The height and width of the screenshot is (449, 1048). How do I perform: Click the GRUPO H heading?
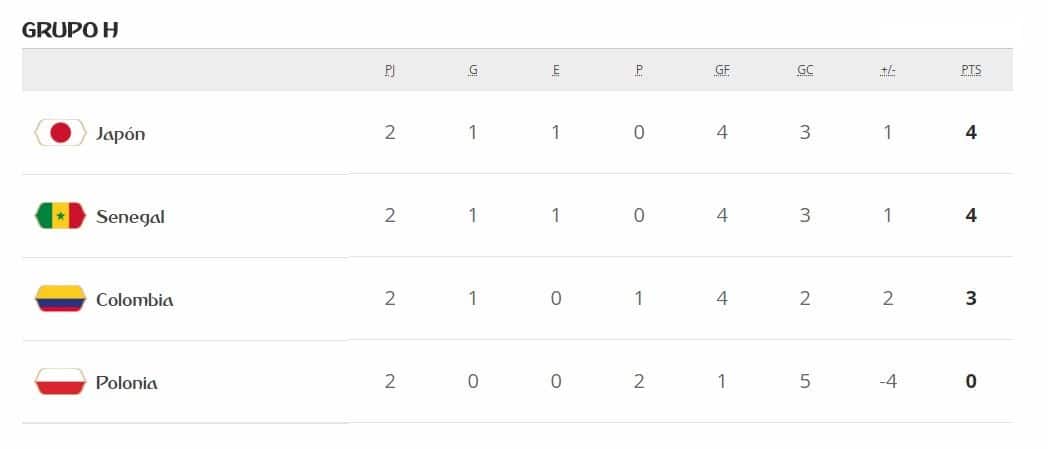point(70,30)
